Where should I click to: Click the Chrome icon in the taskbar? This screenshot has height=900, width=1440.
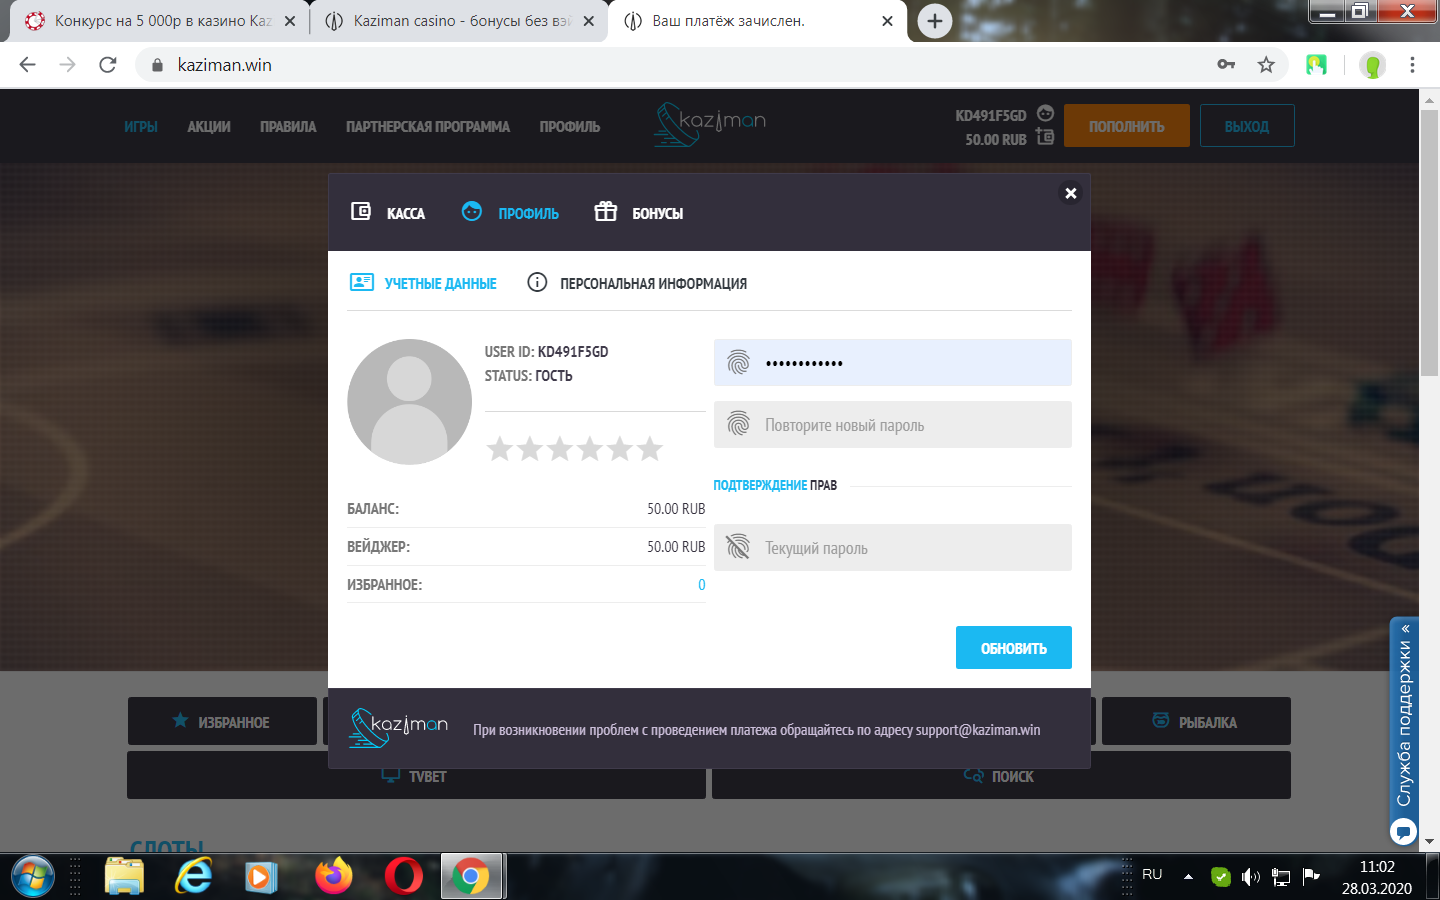[471, 877]
